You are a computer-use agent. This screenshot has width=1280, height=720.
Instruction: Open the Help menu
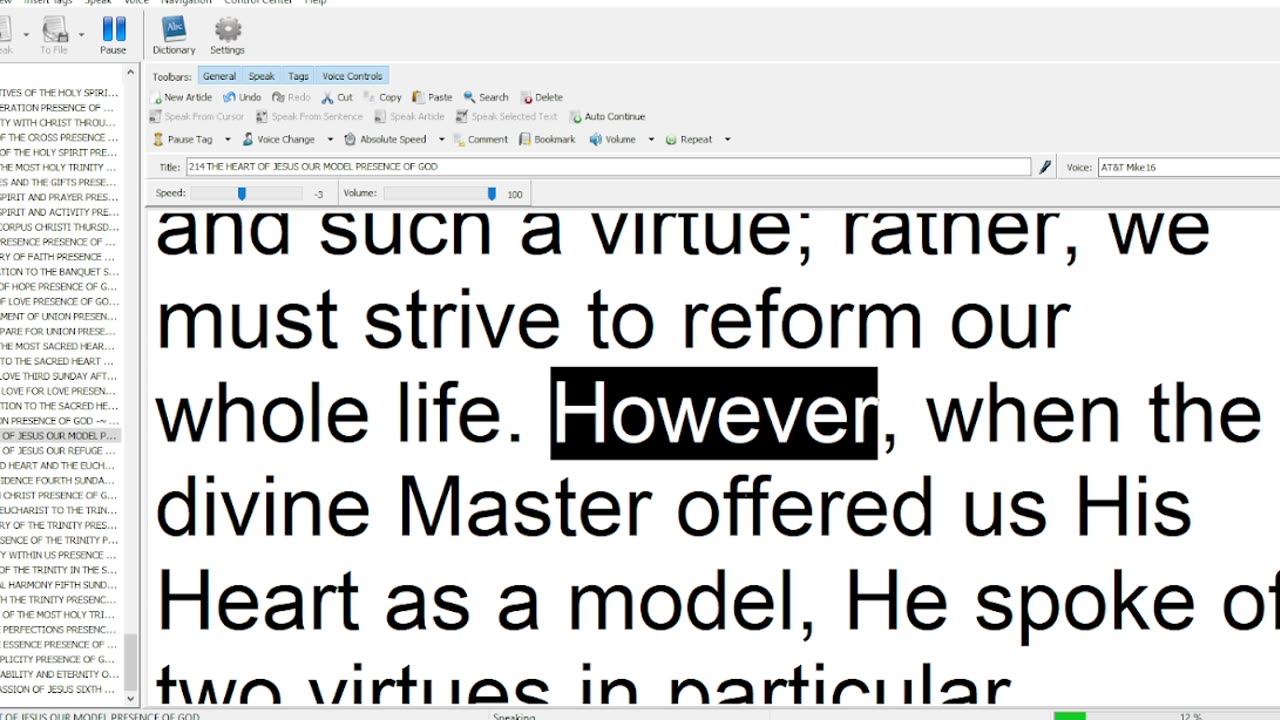pos(315,2)
